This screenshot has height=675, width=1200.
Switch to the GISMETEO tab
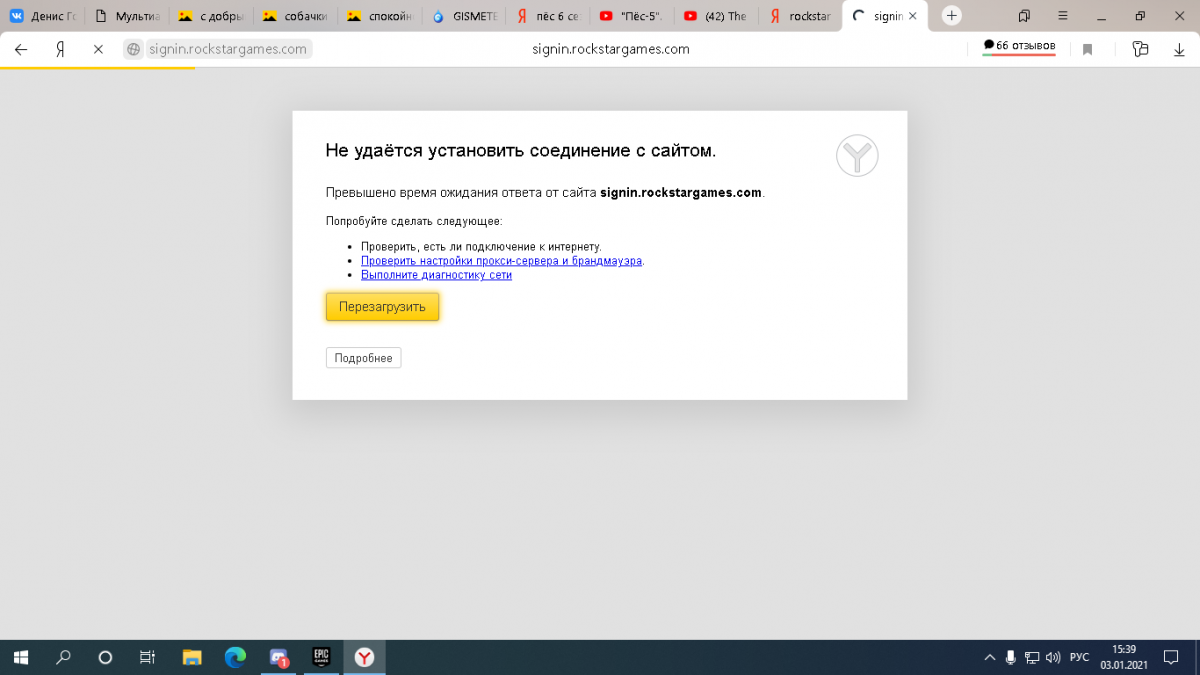tap(465, 16)
